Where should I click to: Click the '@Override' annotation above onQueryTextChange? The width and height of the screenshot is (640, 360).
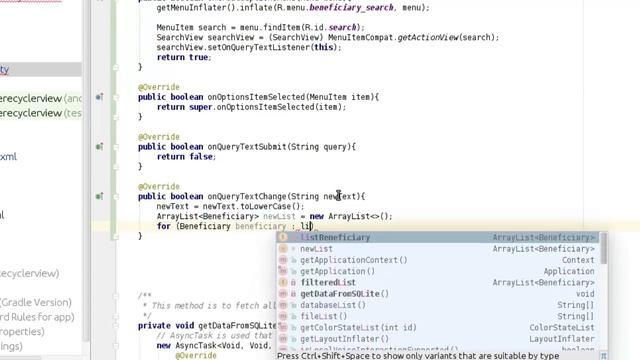pyautogui.click(x=159, y=187)
